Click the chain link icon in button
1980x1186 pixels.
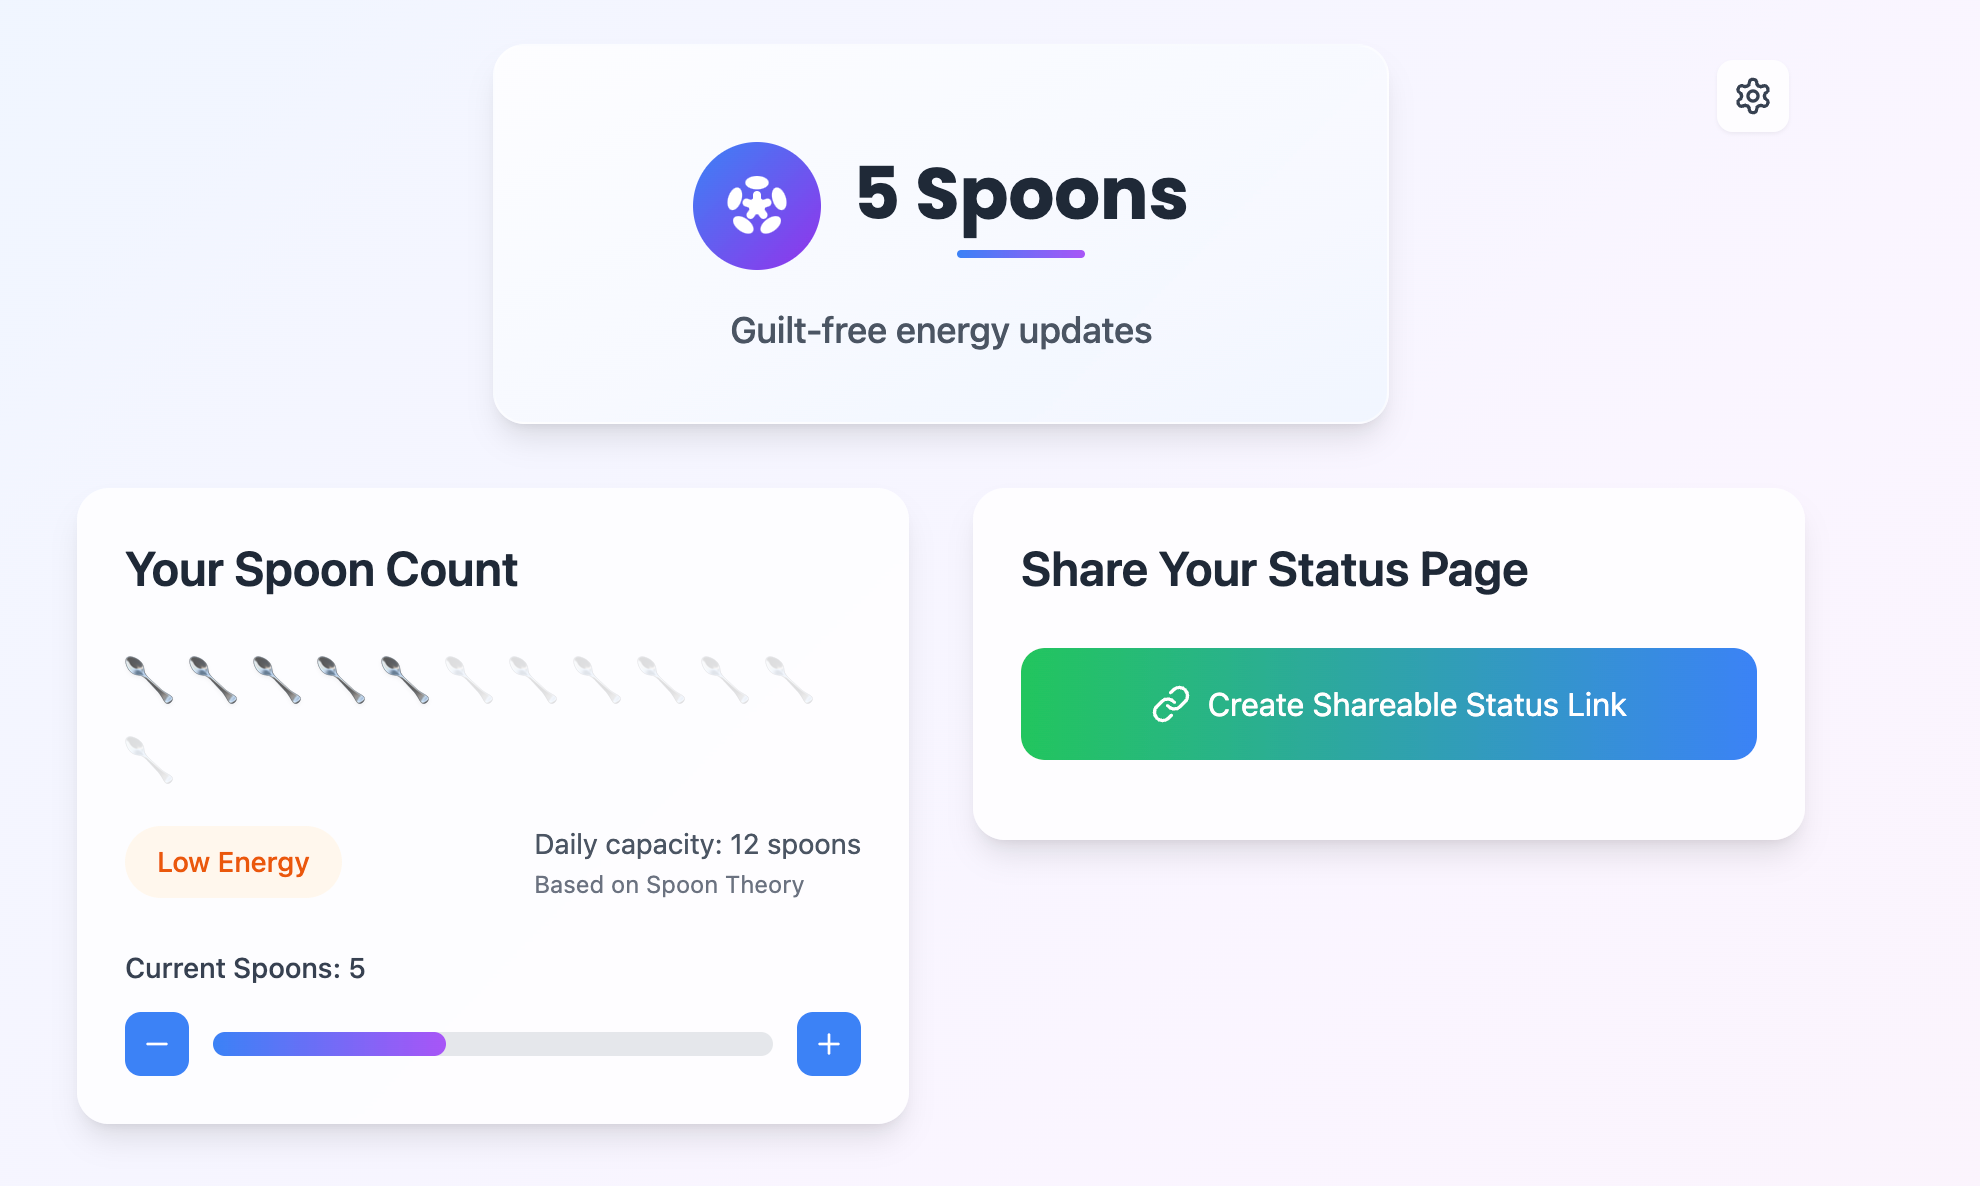(1171, 704)
